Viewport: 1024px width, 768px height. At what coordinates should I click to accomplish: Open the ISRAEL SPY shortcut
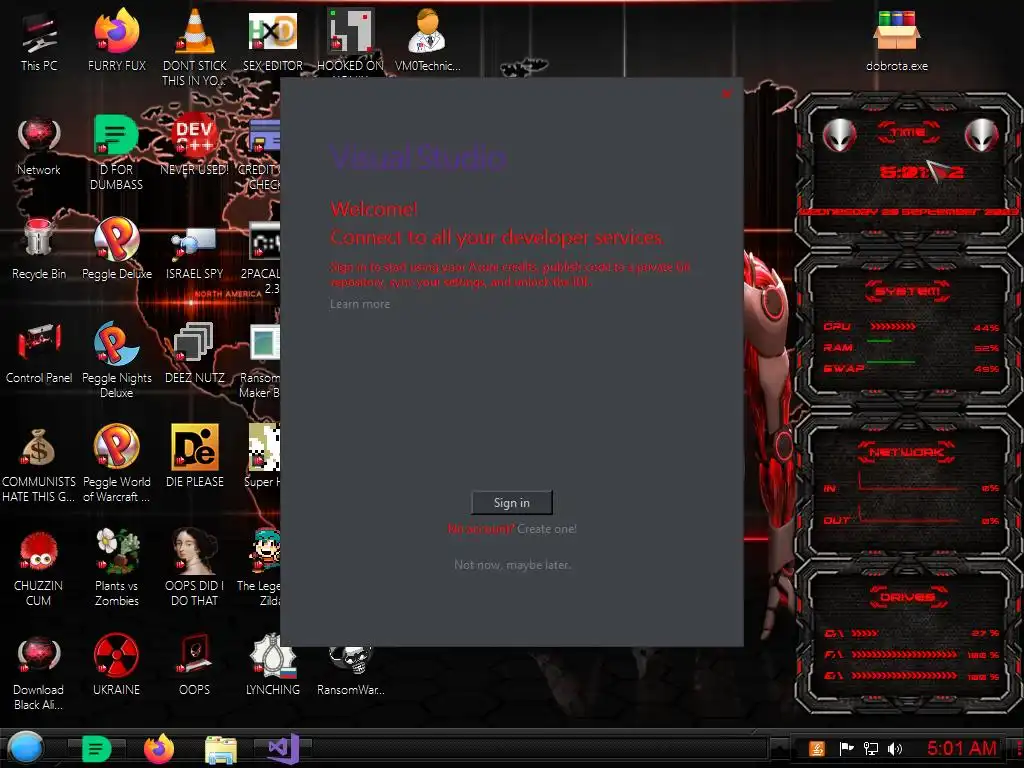[195, 253]
